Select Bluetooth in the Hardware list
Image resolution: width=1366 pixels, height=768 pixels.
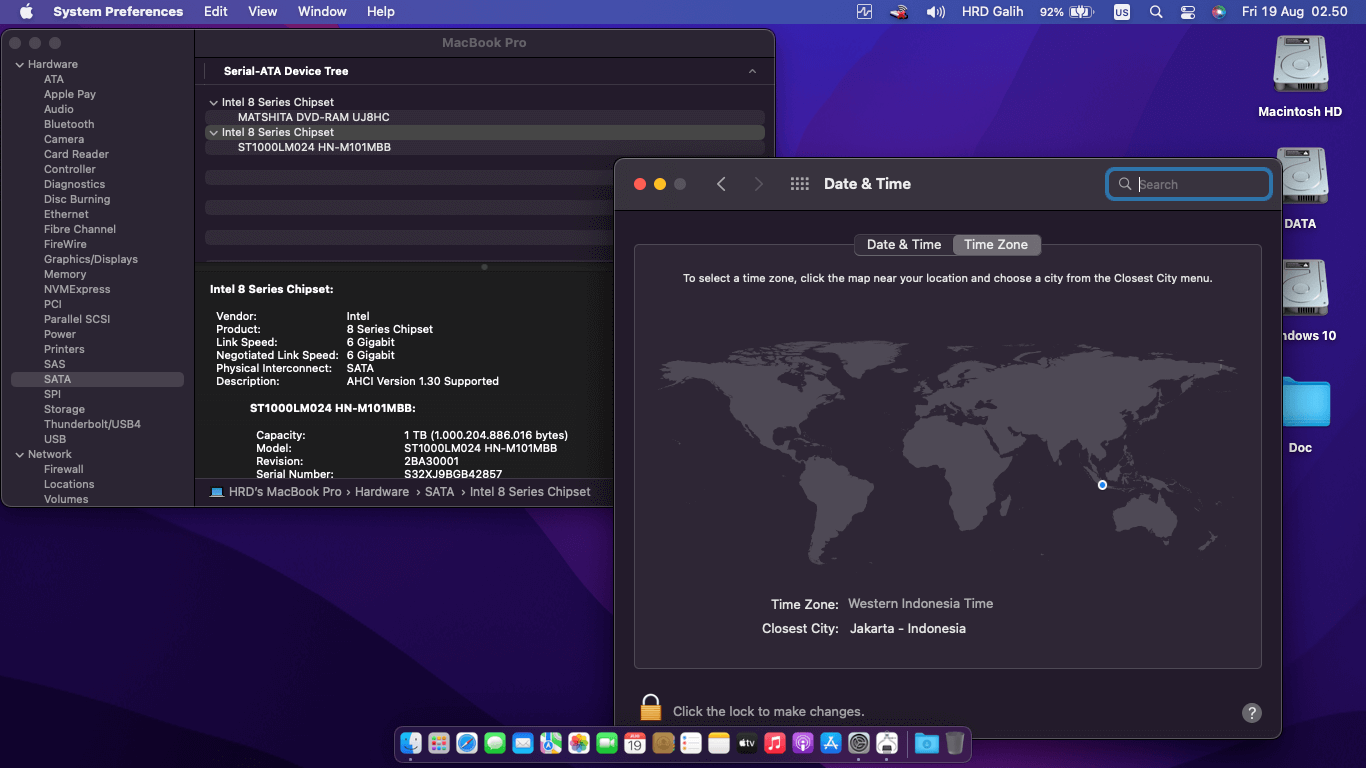pyautogui.click(x=69, y=124)
